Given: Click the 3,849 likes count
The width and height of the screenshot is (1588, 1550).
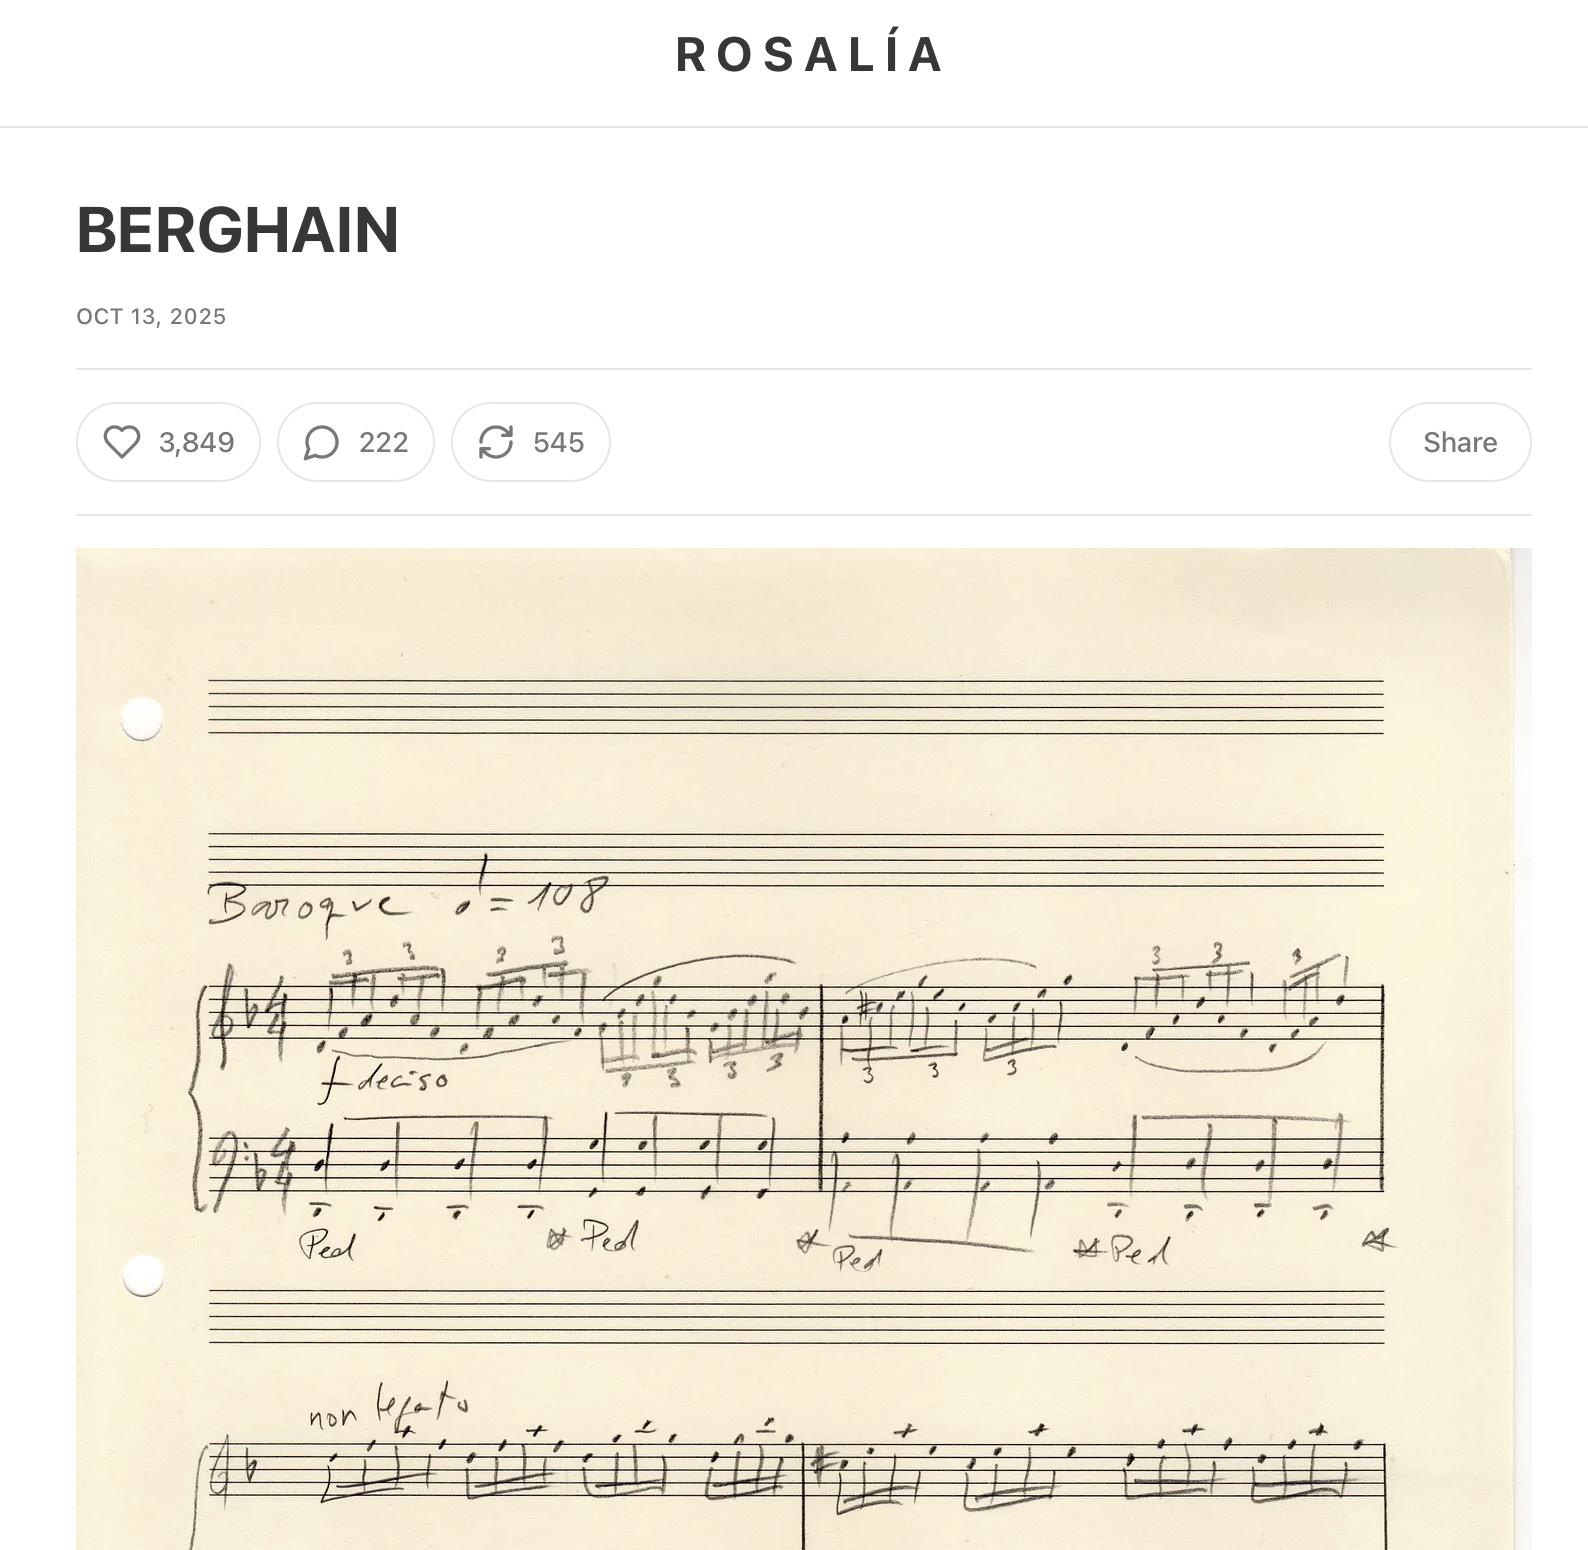Looking at the screenshot, I should [196, 442].
